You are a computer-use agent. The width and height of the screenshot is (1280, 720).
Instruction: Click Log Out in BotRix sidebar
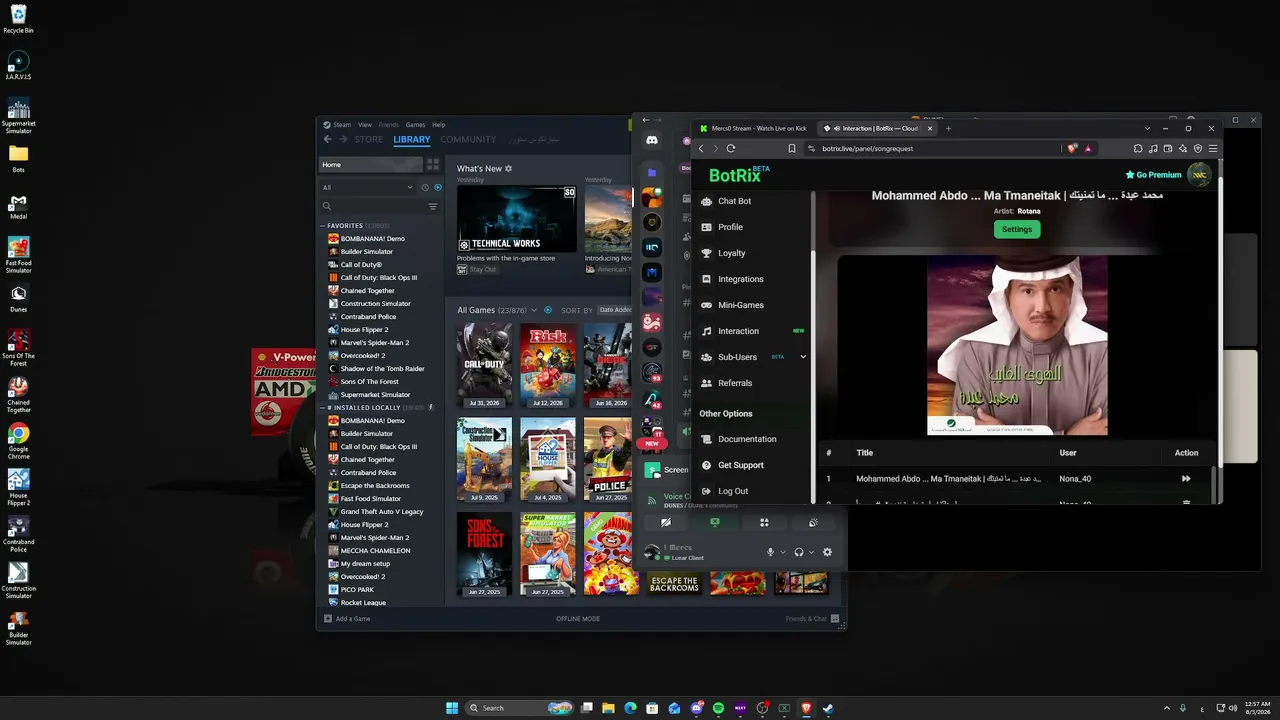point(732,491)
